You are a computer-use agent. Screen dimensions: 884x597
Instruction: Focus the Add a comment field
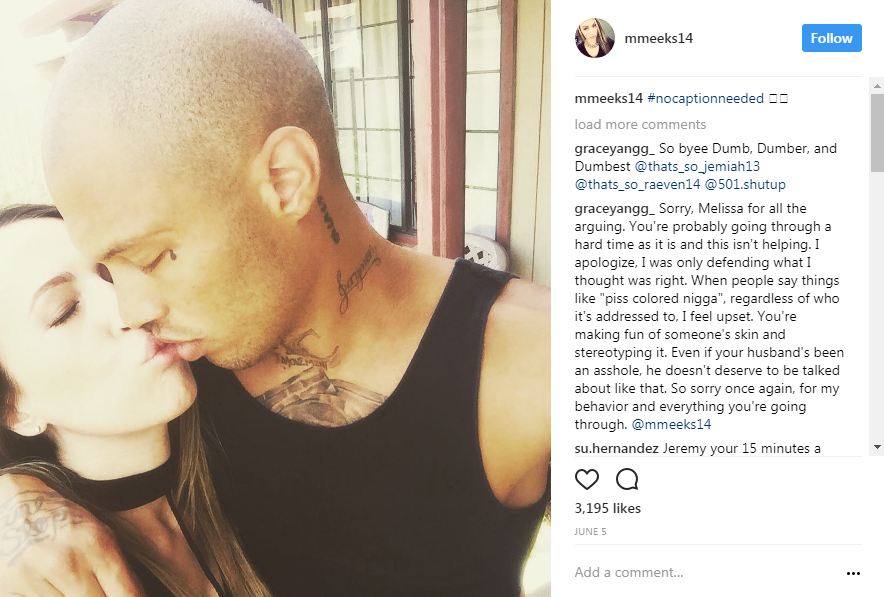pyautogui.click(x=705, y=572)
